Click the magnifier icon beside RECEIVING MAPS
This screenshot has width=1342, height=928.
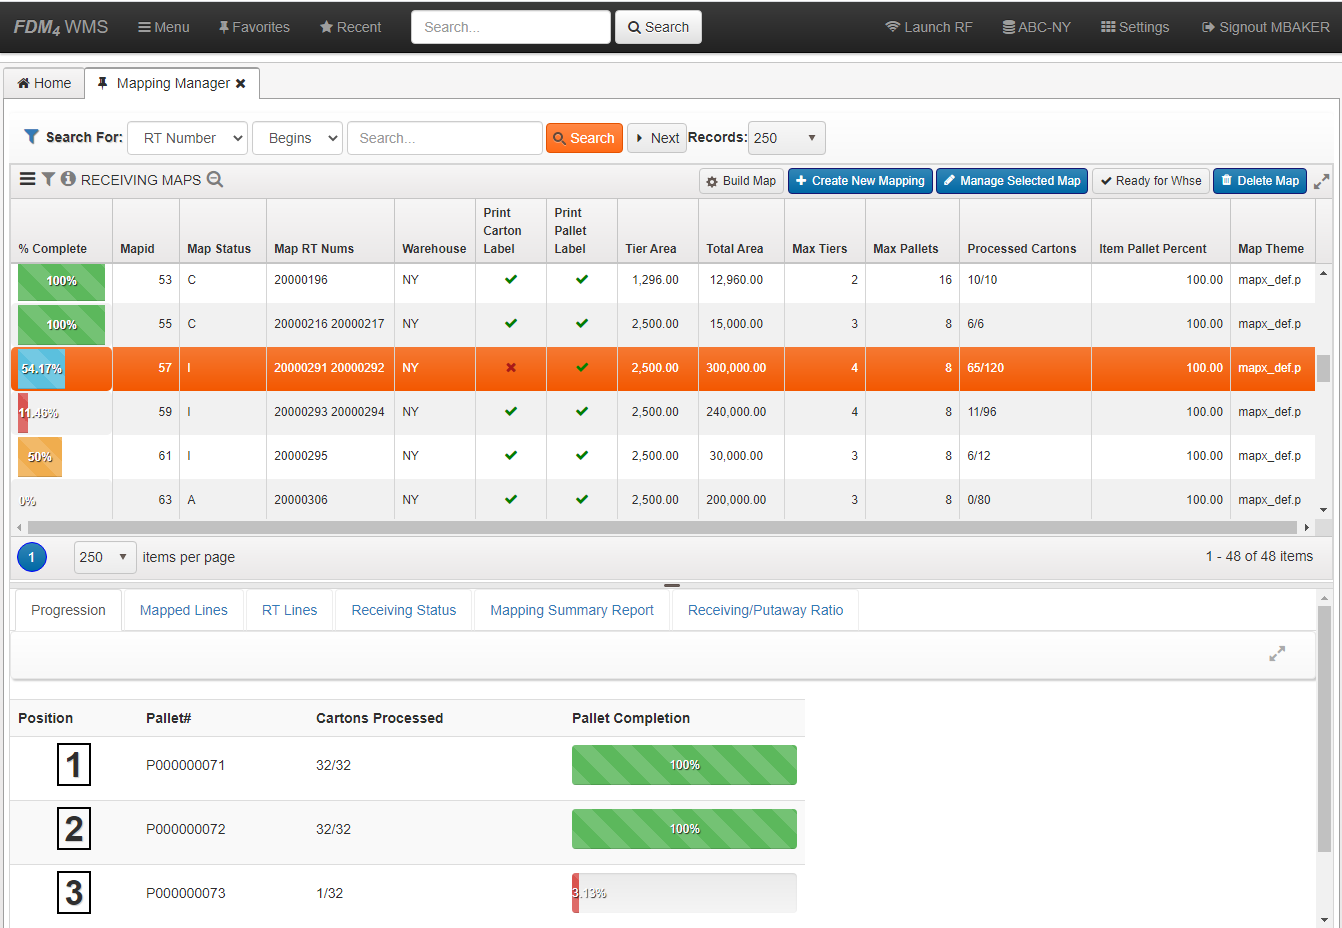[x=215, y=180]
